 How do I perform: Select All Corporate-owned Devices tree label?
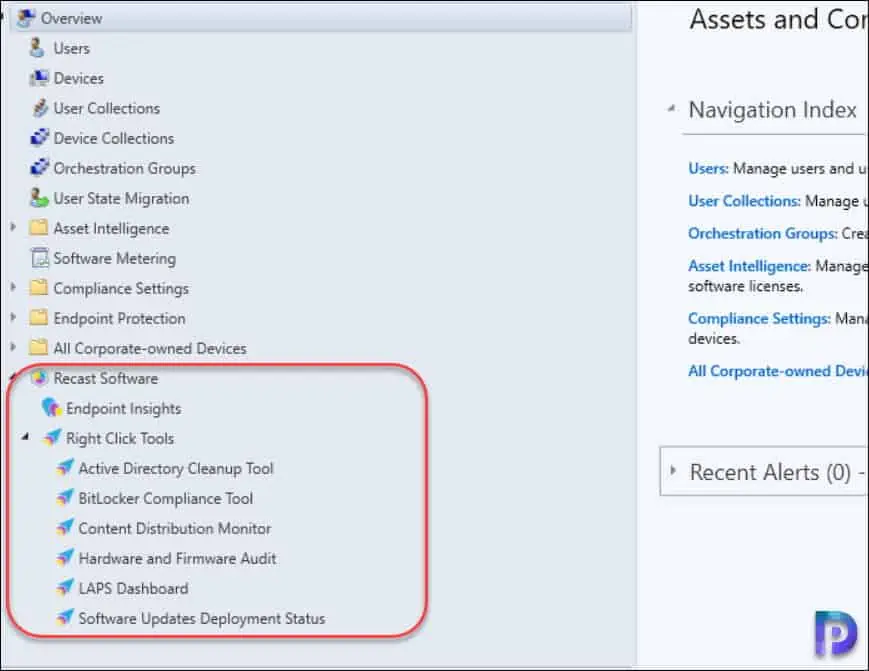150,348
